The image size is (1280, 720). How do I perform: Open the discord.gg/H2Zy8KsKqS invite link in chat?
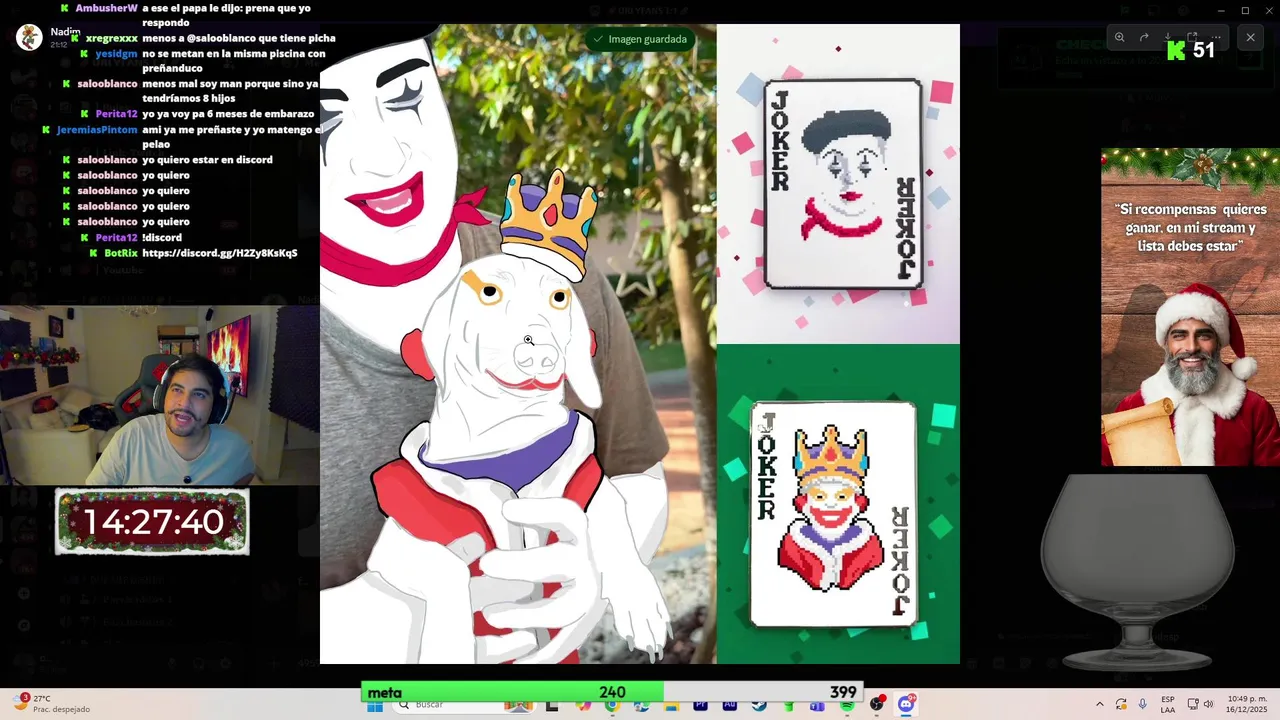click(x=220, y=253)
